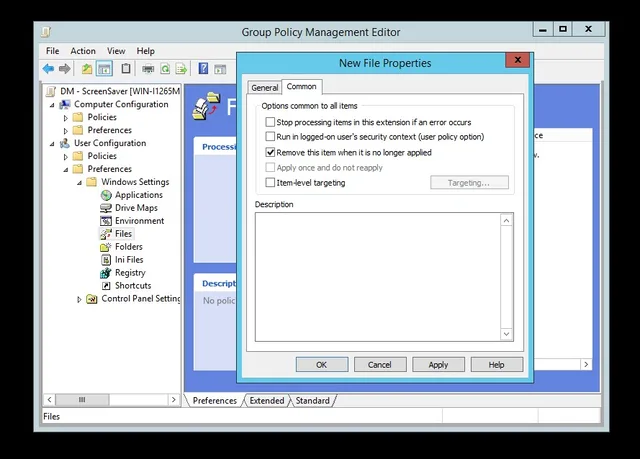Click the Group Policy Management Editor title icon

point(46,32)
